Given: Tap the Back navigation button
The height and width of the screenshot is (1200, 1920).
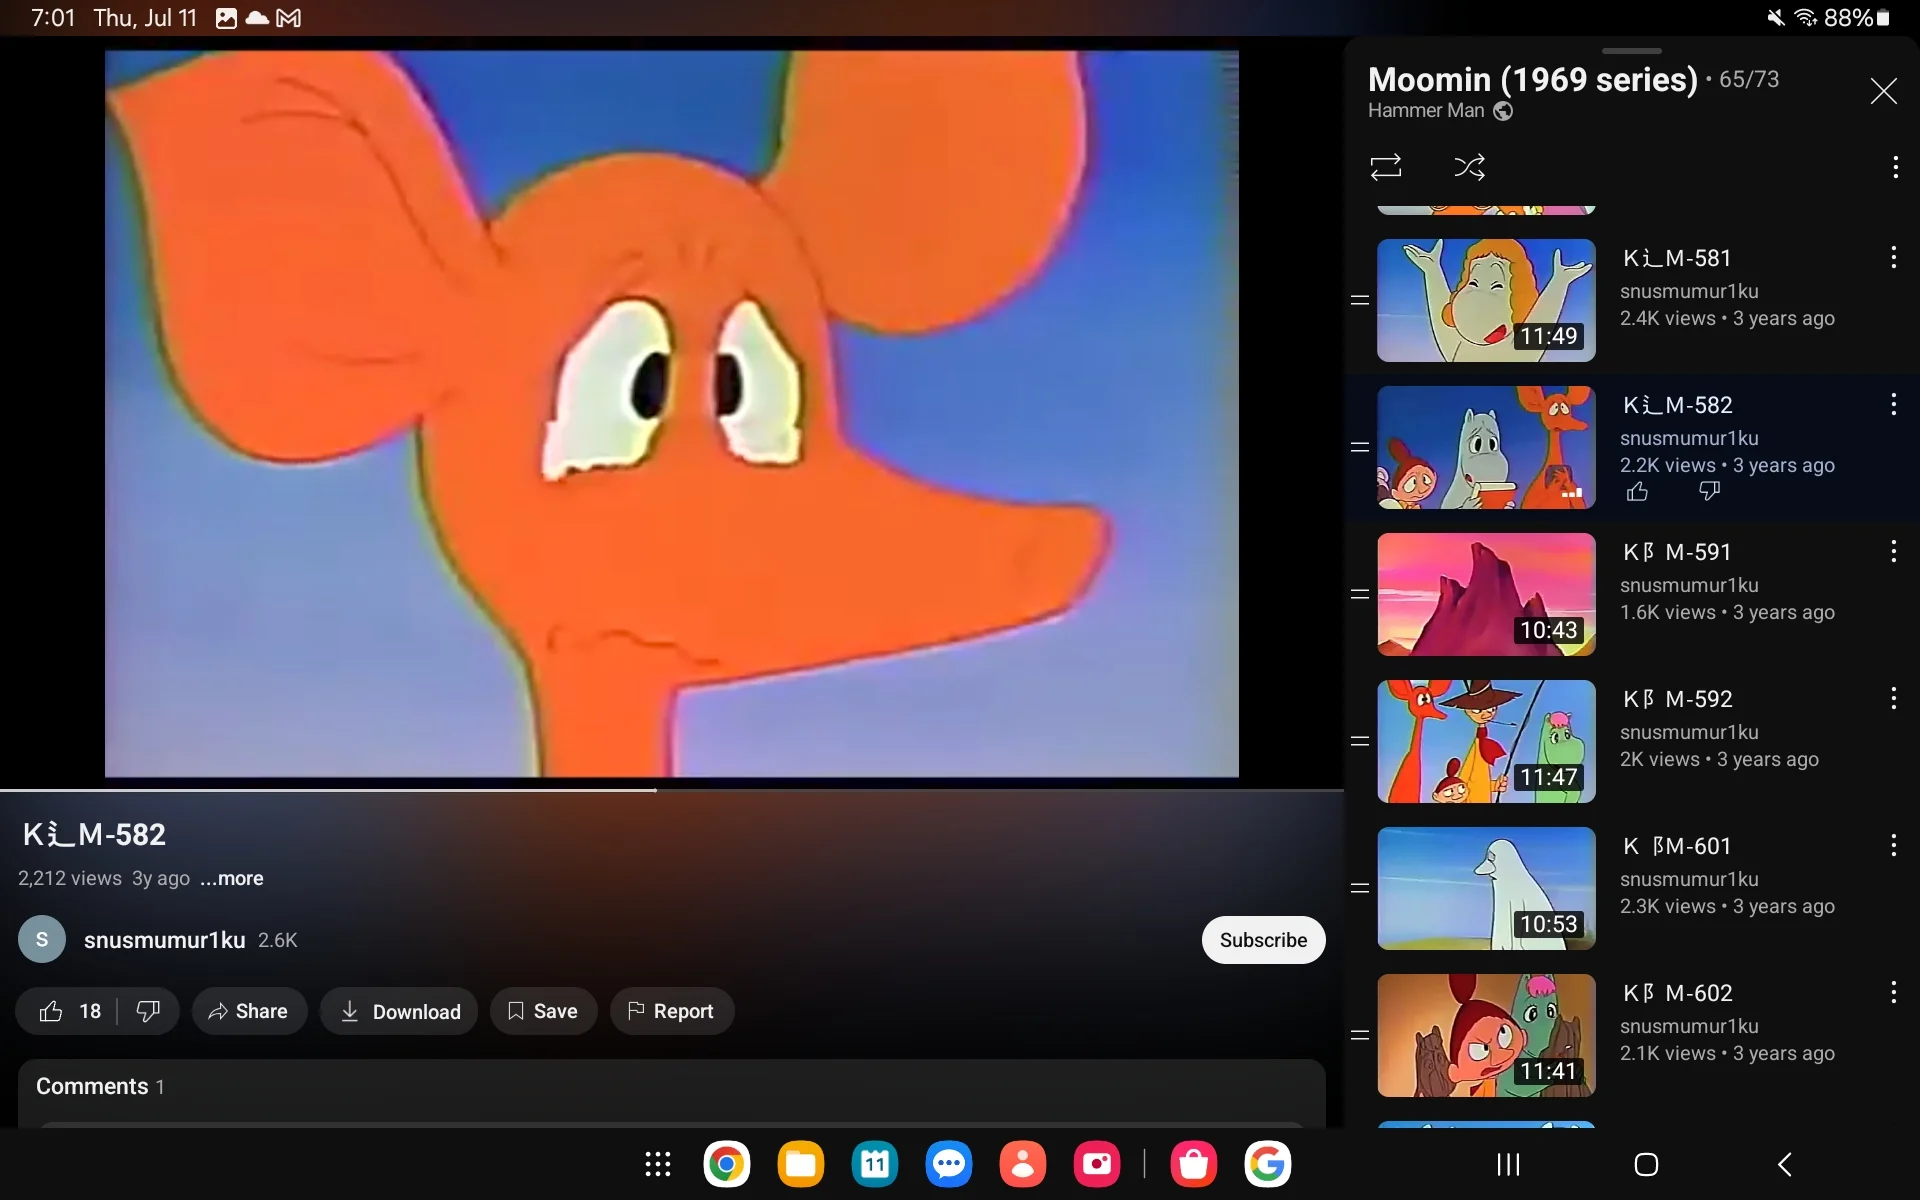Looking at the screenshot, I should coord(1785,1164).
